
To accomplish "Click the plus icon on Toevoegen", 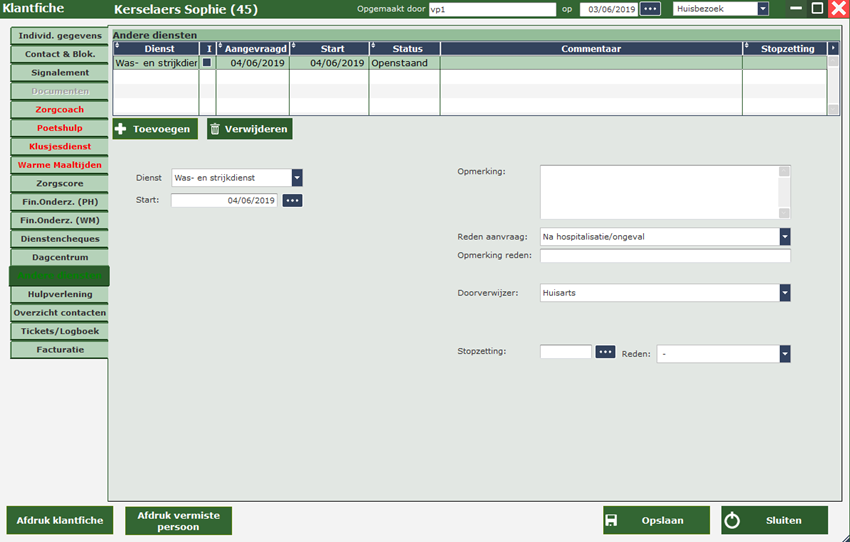I will 121,129.
